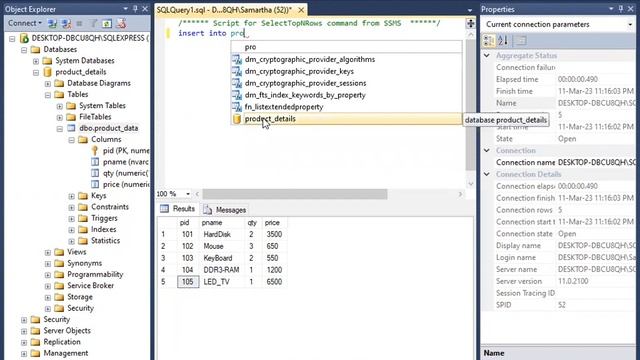The width and height of the screenshot is (640, 360).
Task: Select the Synonyms folder
Action: (x=84, y=263)
